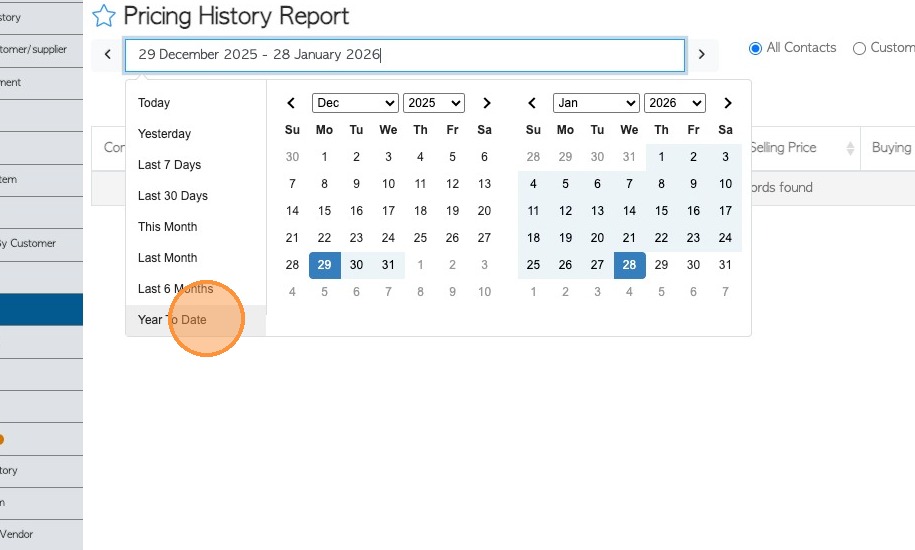
Task: Pick 20 in the December calendar
Action: 484,211
